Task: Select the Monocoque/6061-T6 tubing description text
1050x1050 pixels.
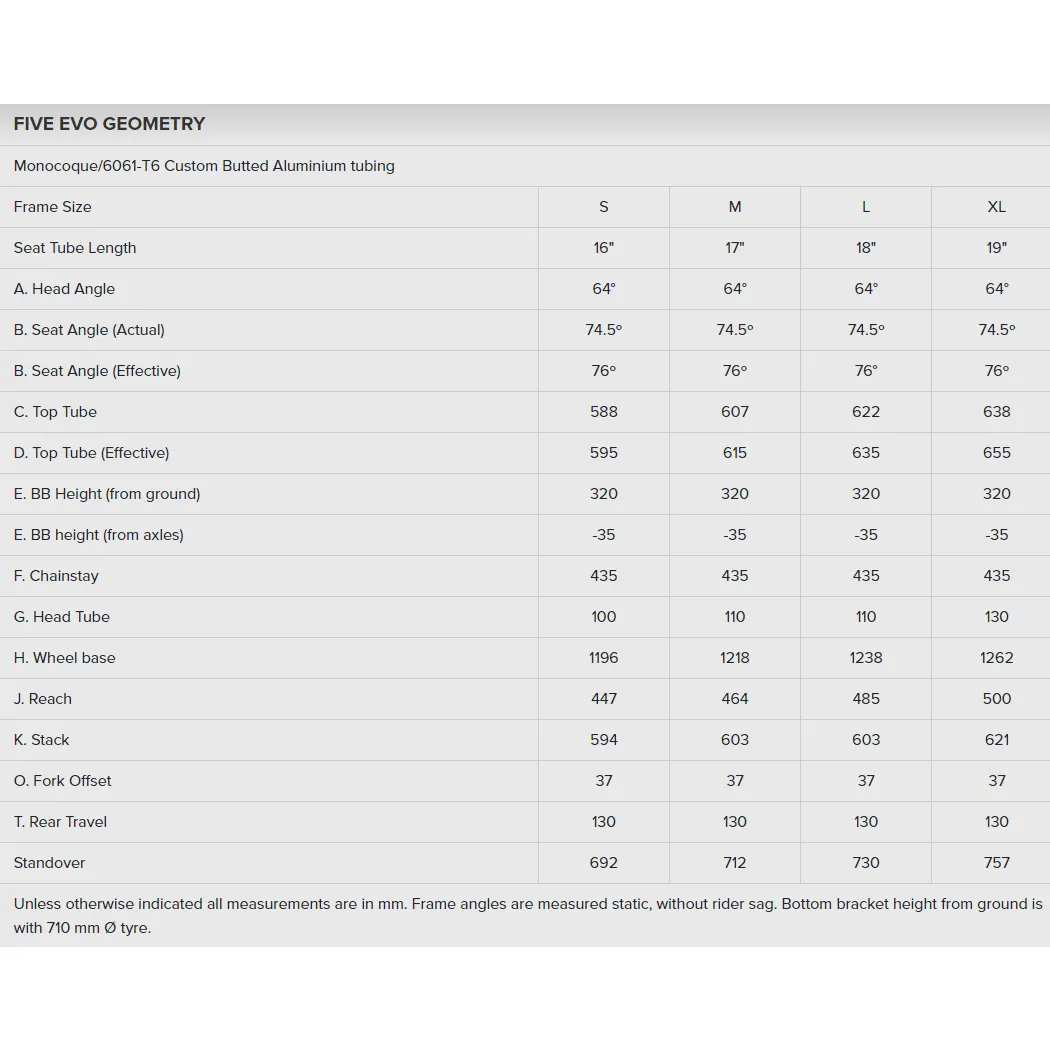Action: (x=204, y=166)
